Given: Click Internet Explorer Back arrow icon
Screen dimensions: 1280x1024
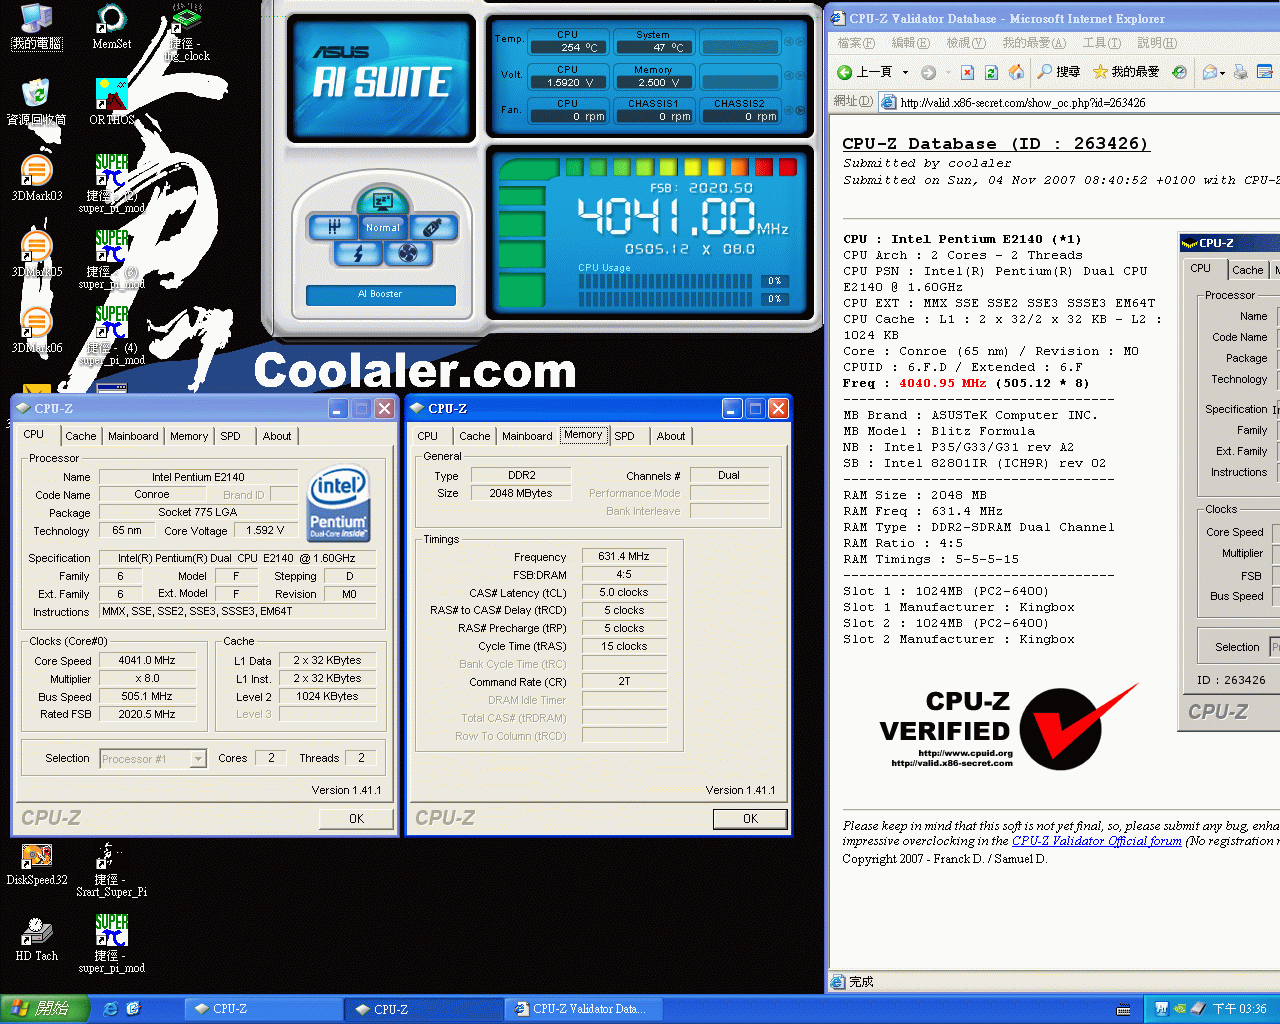Looking at the screenshot, I should tap(845, 72).
